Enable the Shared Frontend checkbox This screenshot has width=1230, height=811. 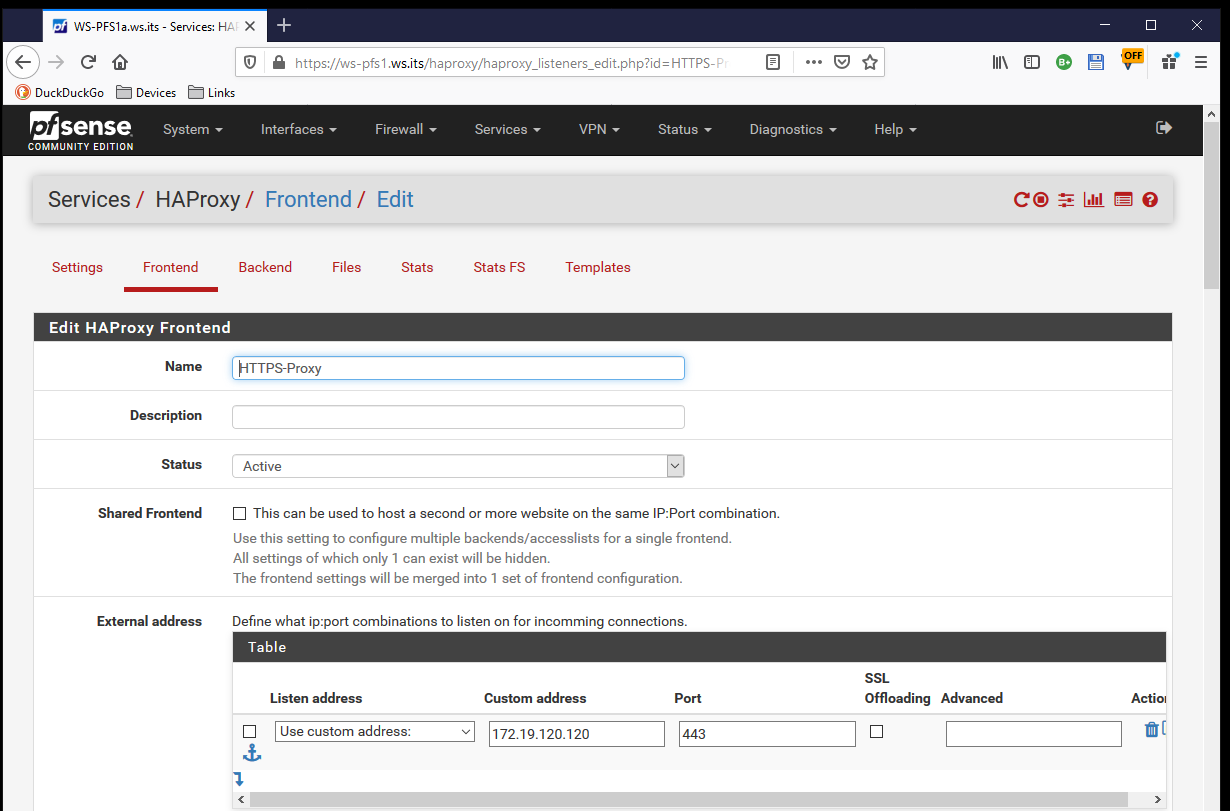[x=239, y=514]
